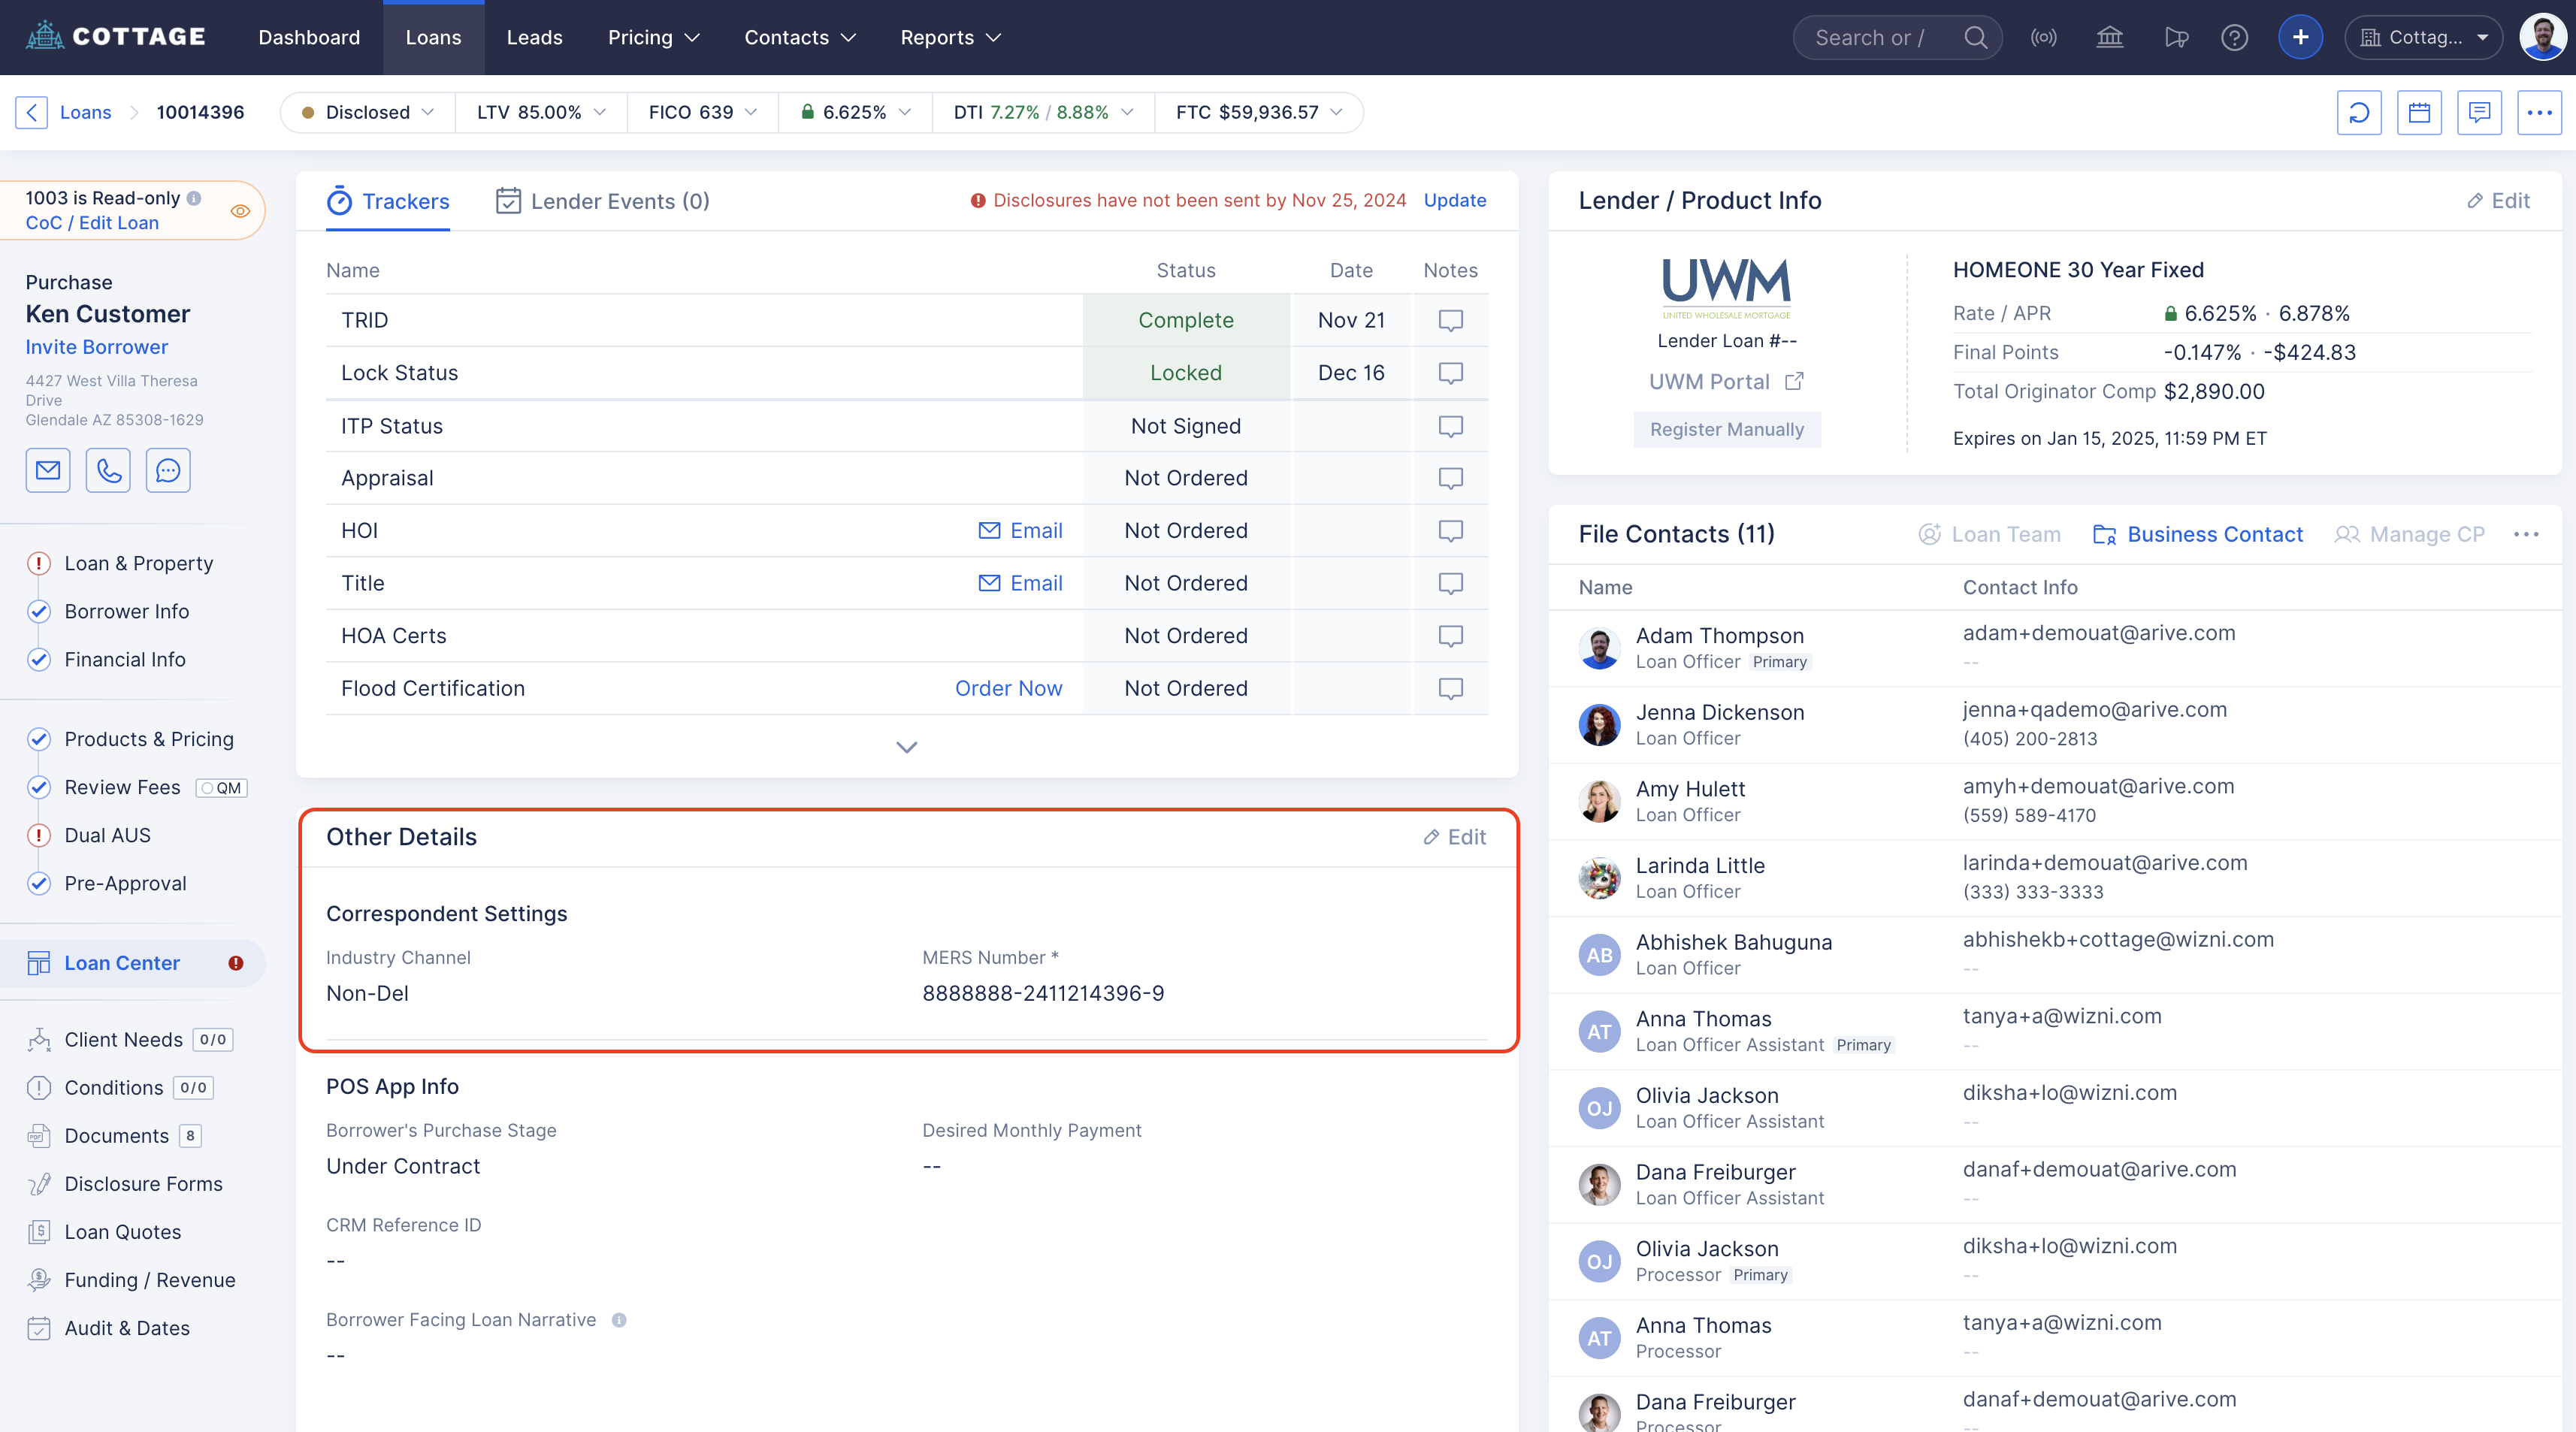The image size is (2576, 1432).
Task: Open the FICO 639 dropdown
Action: click(702, 112)
